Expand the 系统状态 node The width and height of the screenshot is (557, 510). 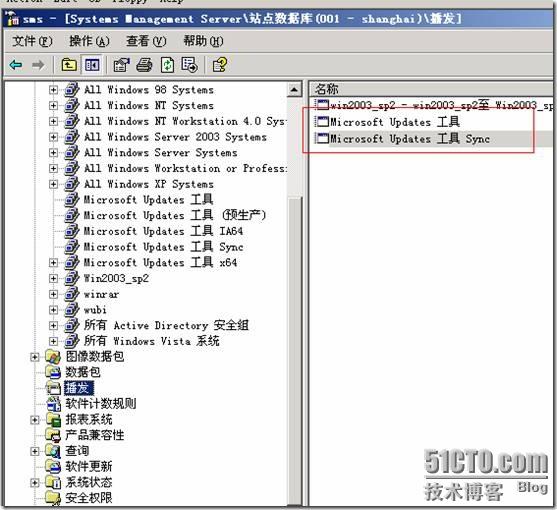pyautogui.click(x=34, y=482)
